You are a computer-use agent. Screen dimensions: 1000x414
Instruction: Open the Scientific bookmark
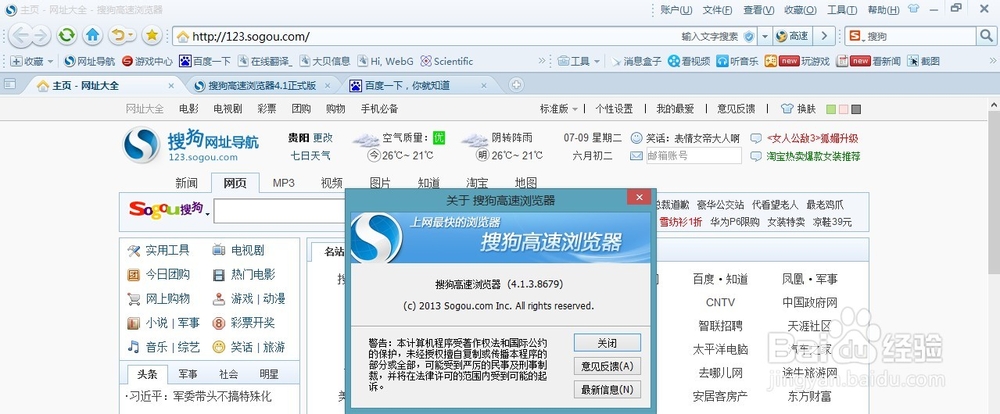[447, 61]
